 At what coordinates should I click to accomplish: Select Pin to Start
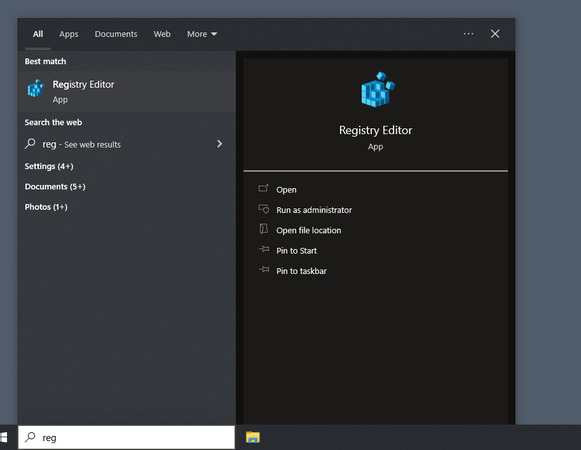pyautogui.click(x=296, y=251)
